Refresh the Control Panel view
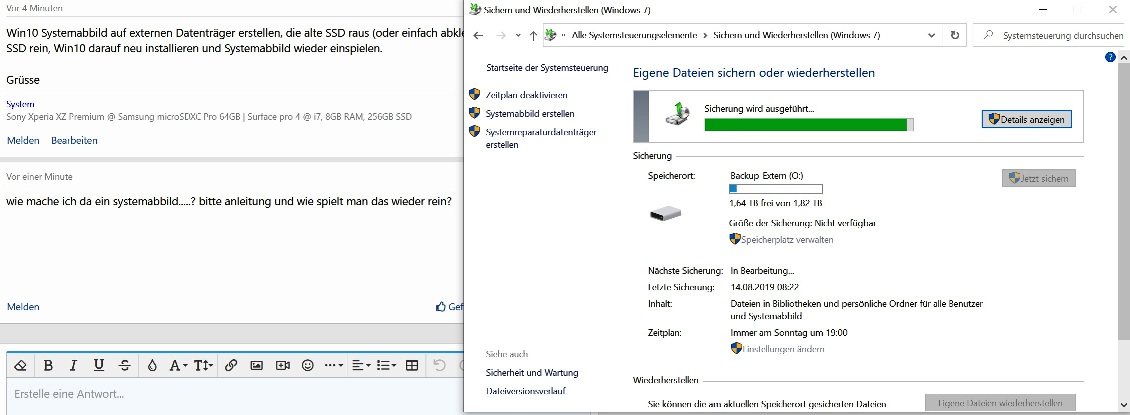 [955, 35]
